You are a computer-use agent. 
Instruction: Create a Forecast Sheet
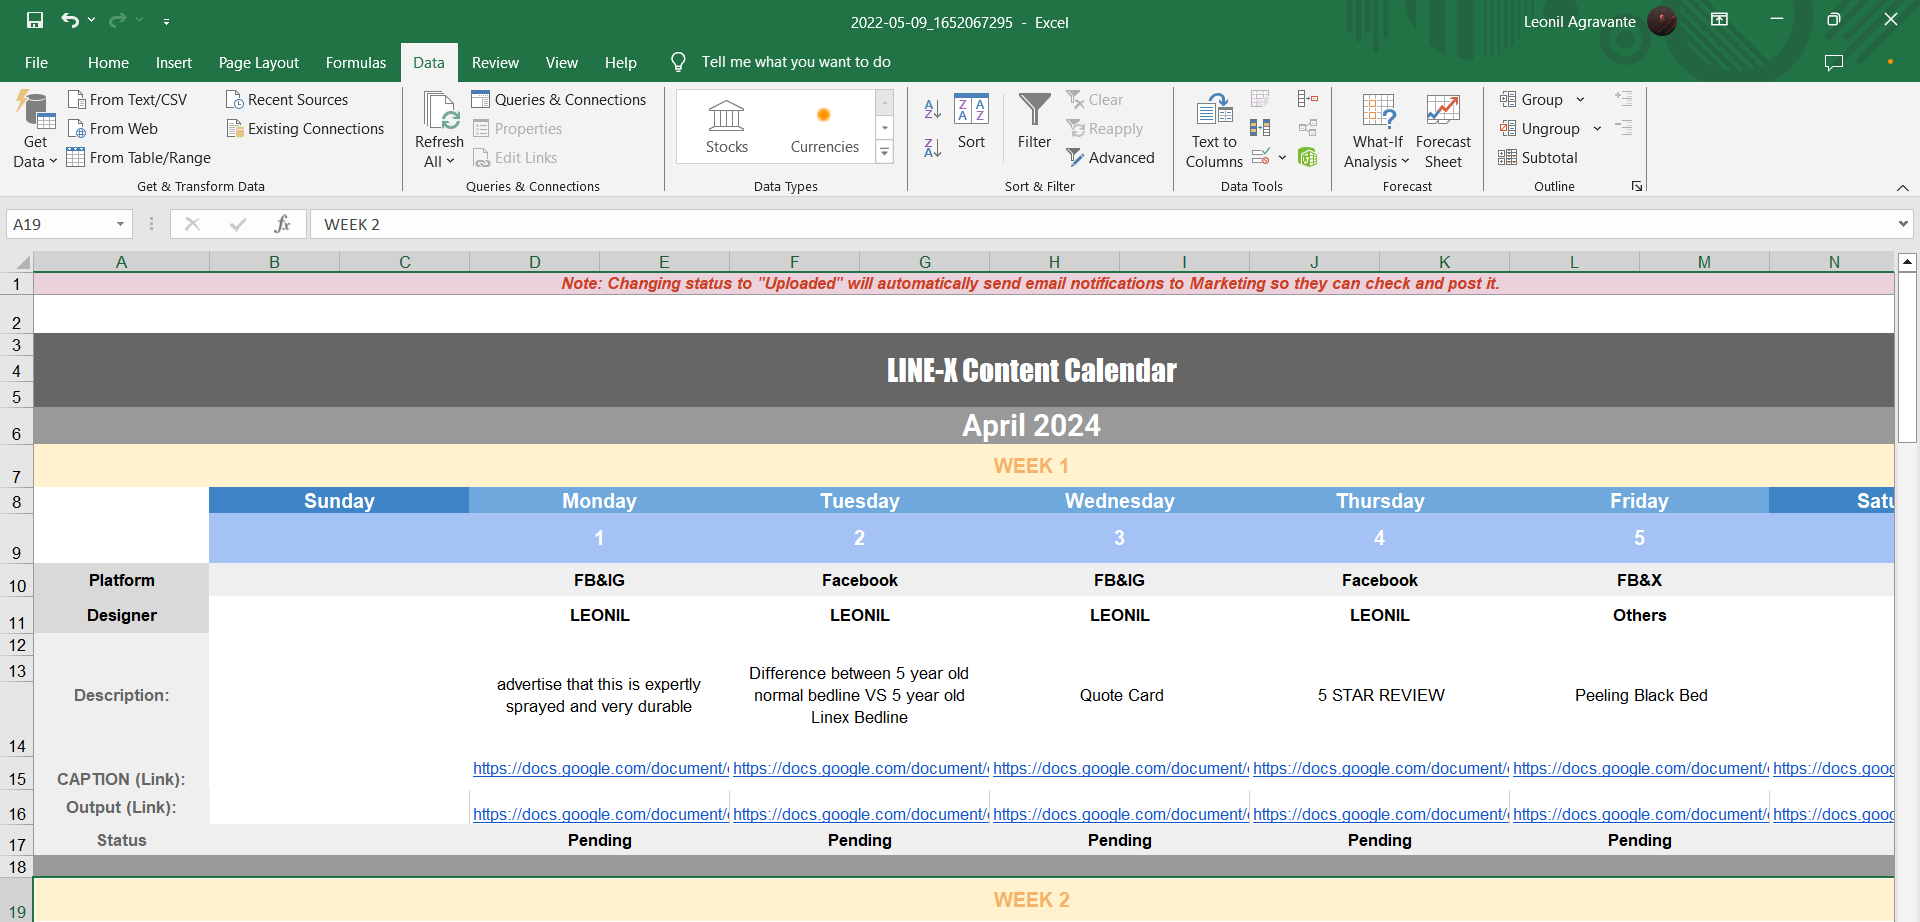(1443, 131)
